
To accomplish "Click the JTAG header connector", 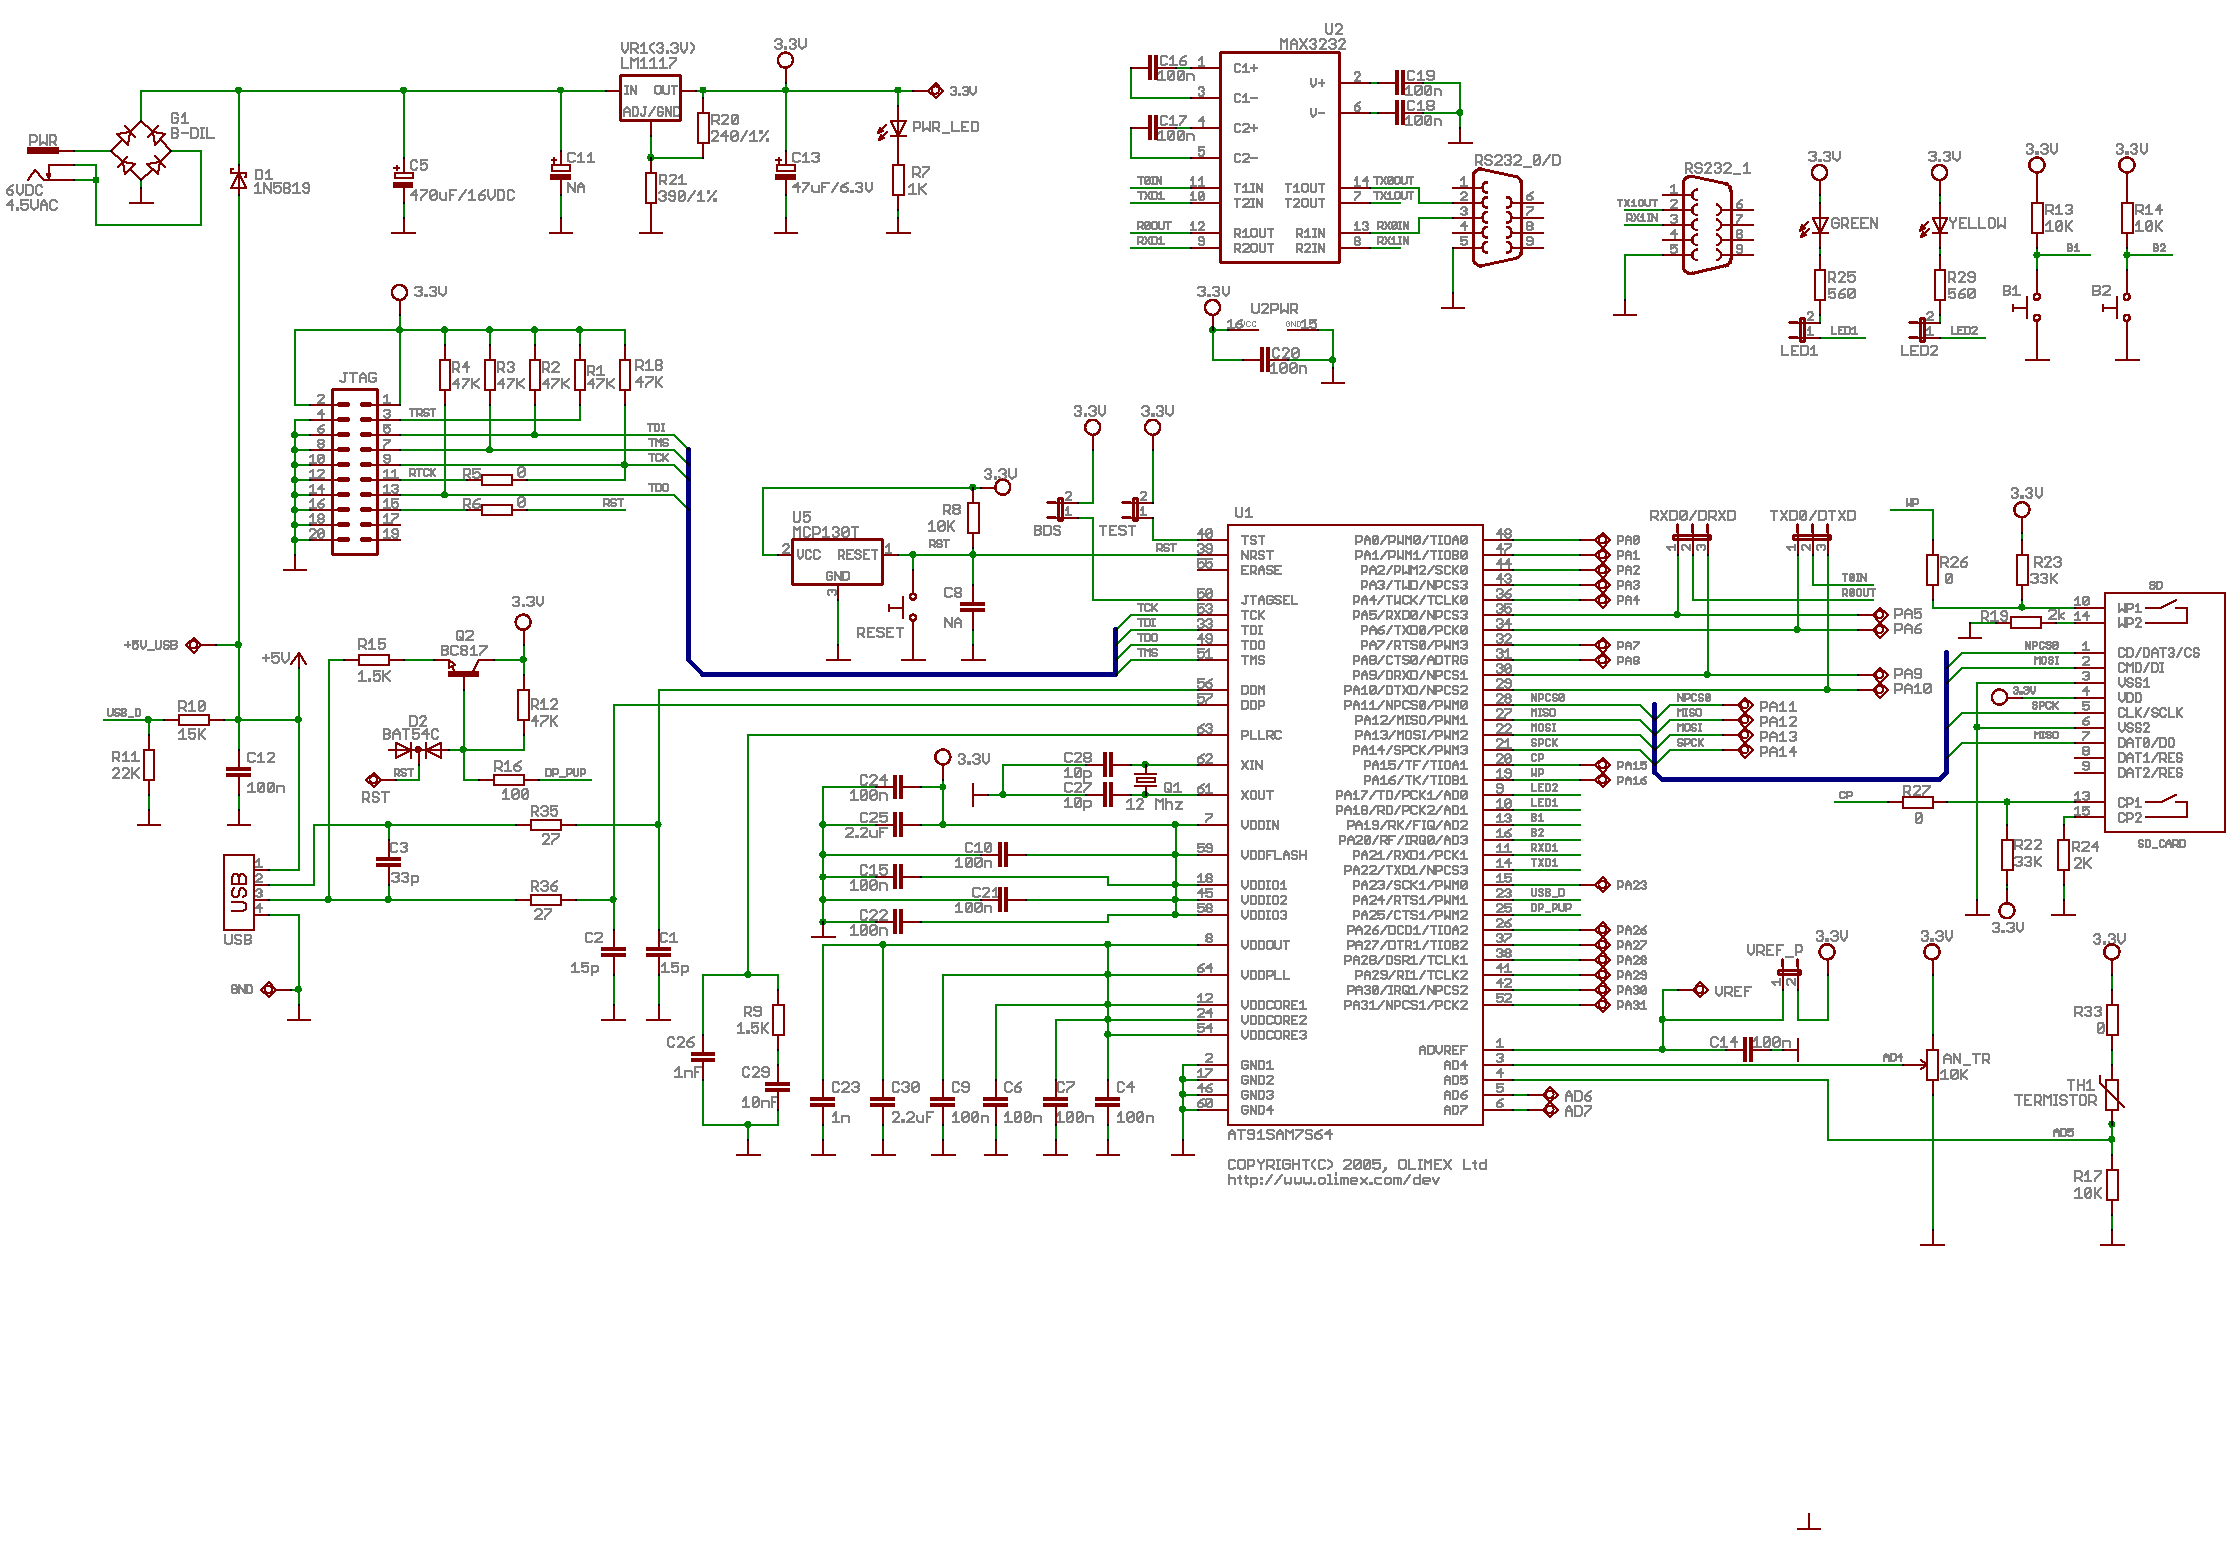I will pos(355,472).
